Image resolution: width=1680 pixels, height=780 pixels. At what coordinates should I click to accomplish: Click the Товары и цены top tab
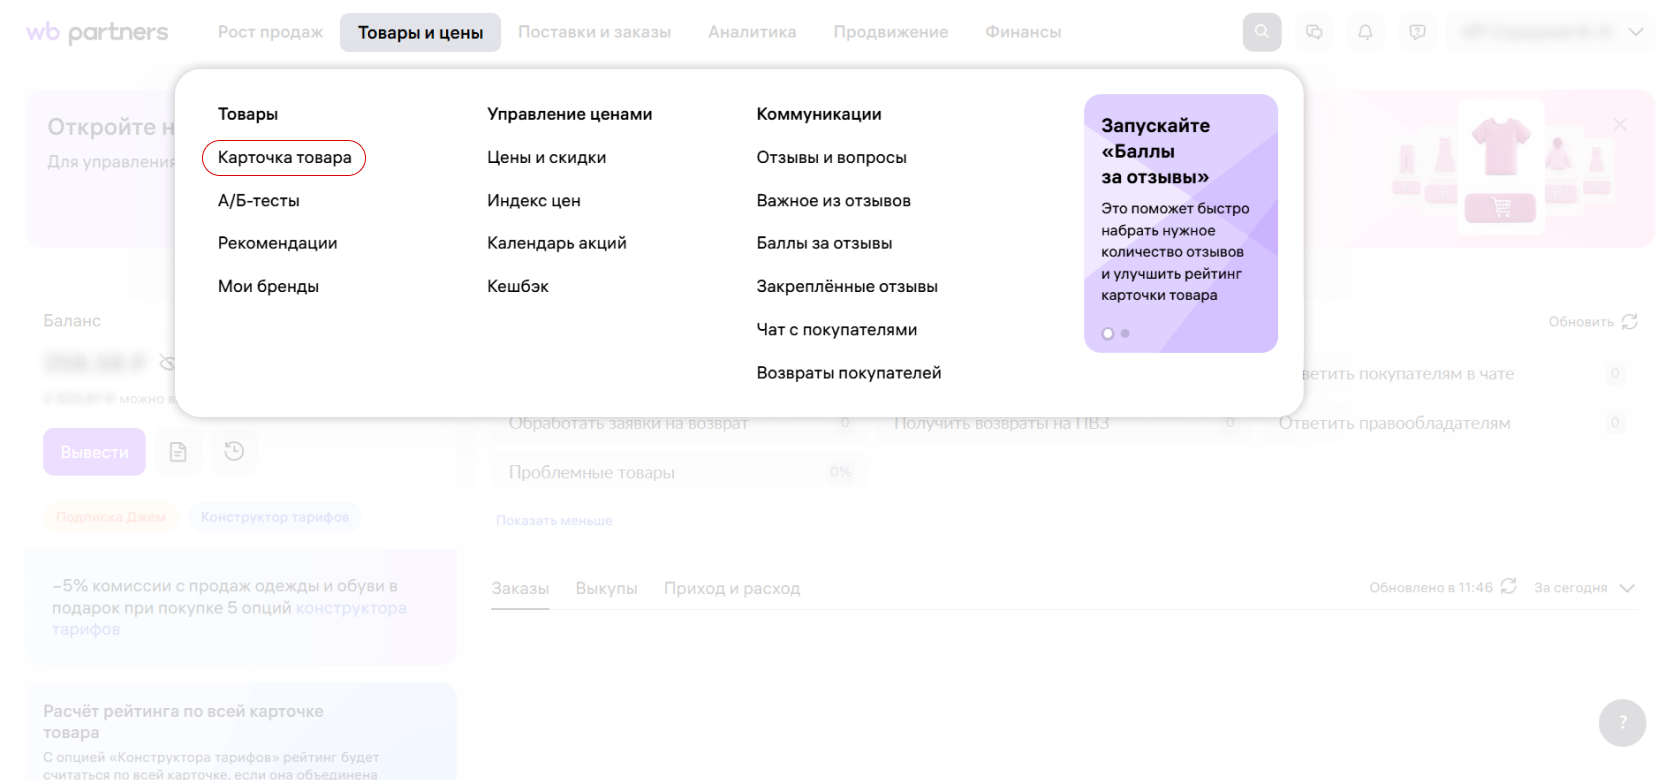(x=420, y=32)
